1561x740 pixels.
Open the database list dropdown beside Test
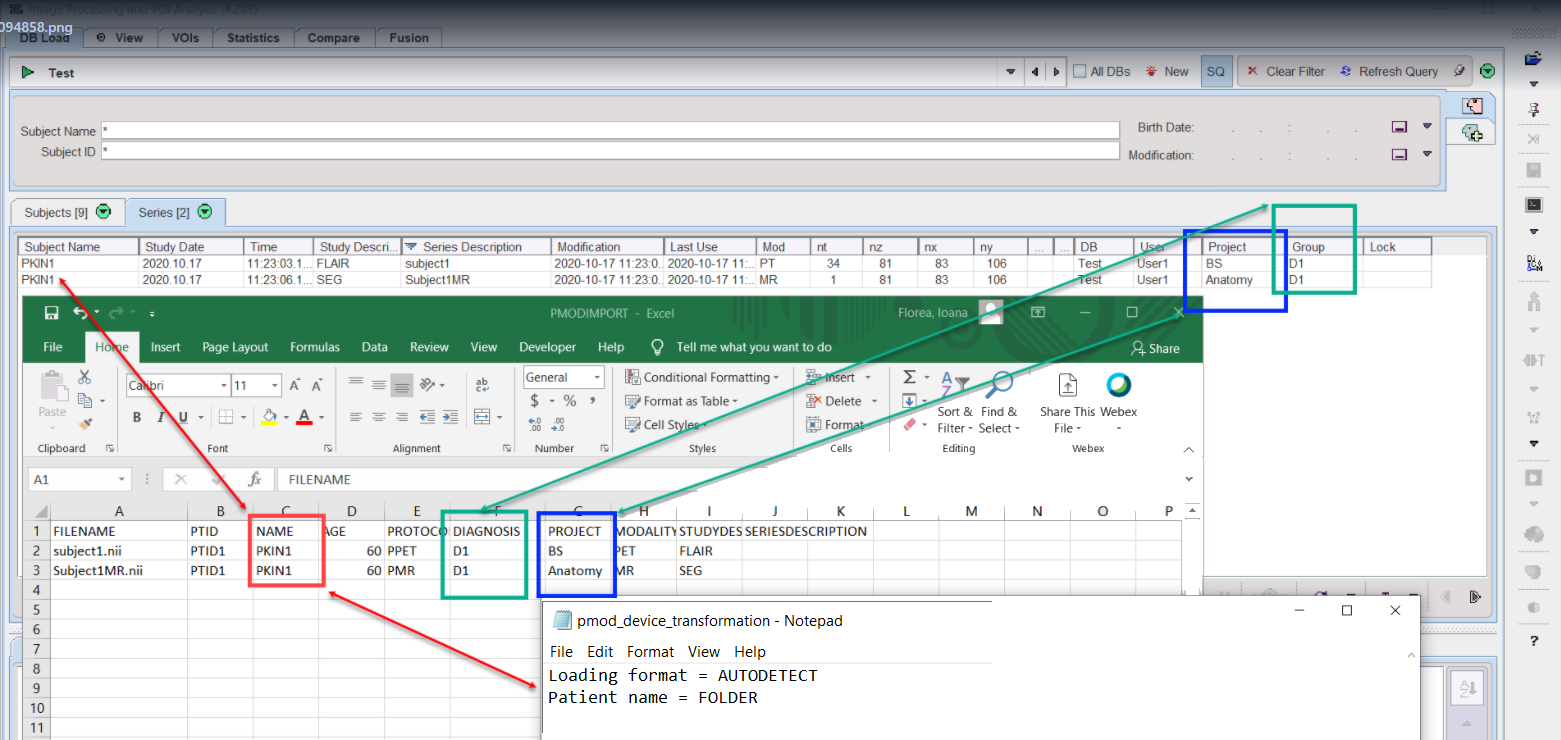click(1011, 72)
